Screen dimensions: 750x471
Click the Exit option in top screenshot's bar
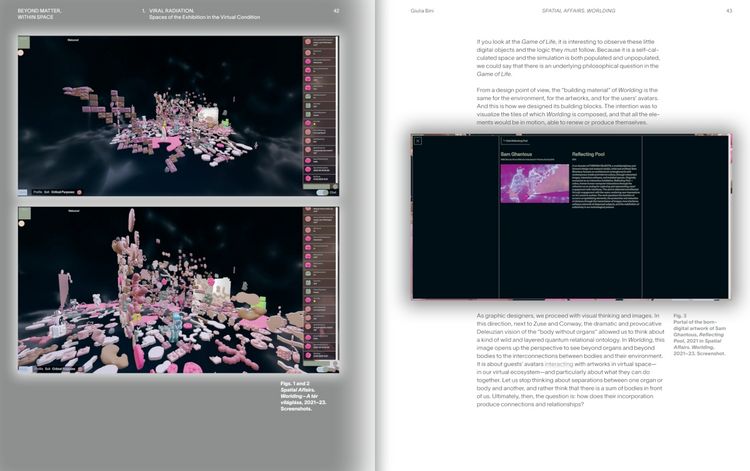[x=47, y=192]
